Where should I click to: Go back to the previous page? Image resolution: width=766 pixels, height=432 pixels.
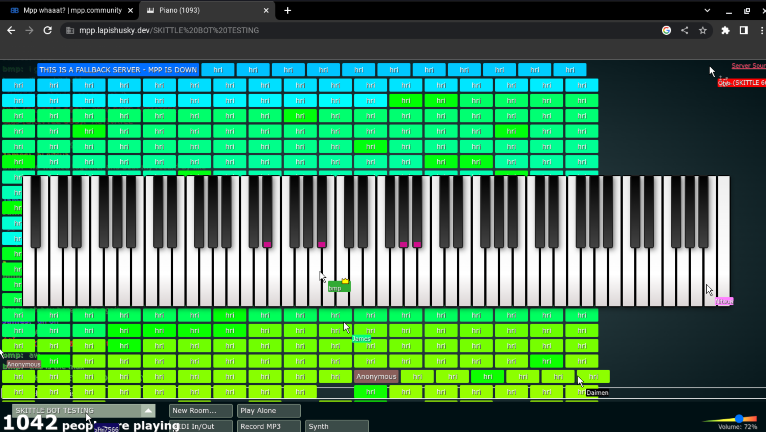coord(11,30)
